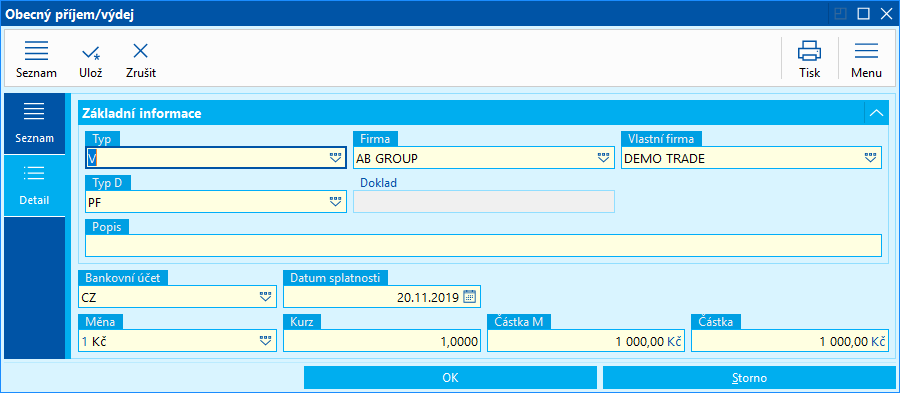Confirm the form with OK
The width and height of the screenshot is (900, 393).
[x=451, y=378]
